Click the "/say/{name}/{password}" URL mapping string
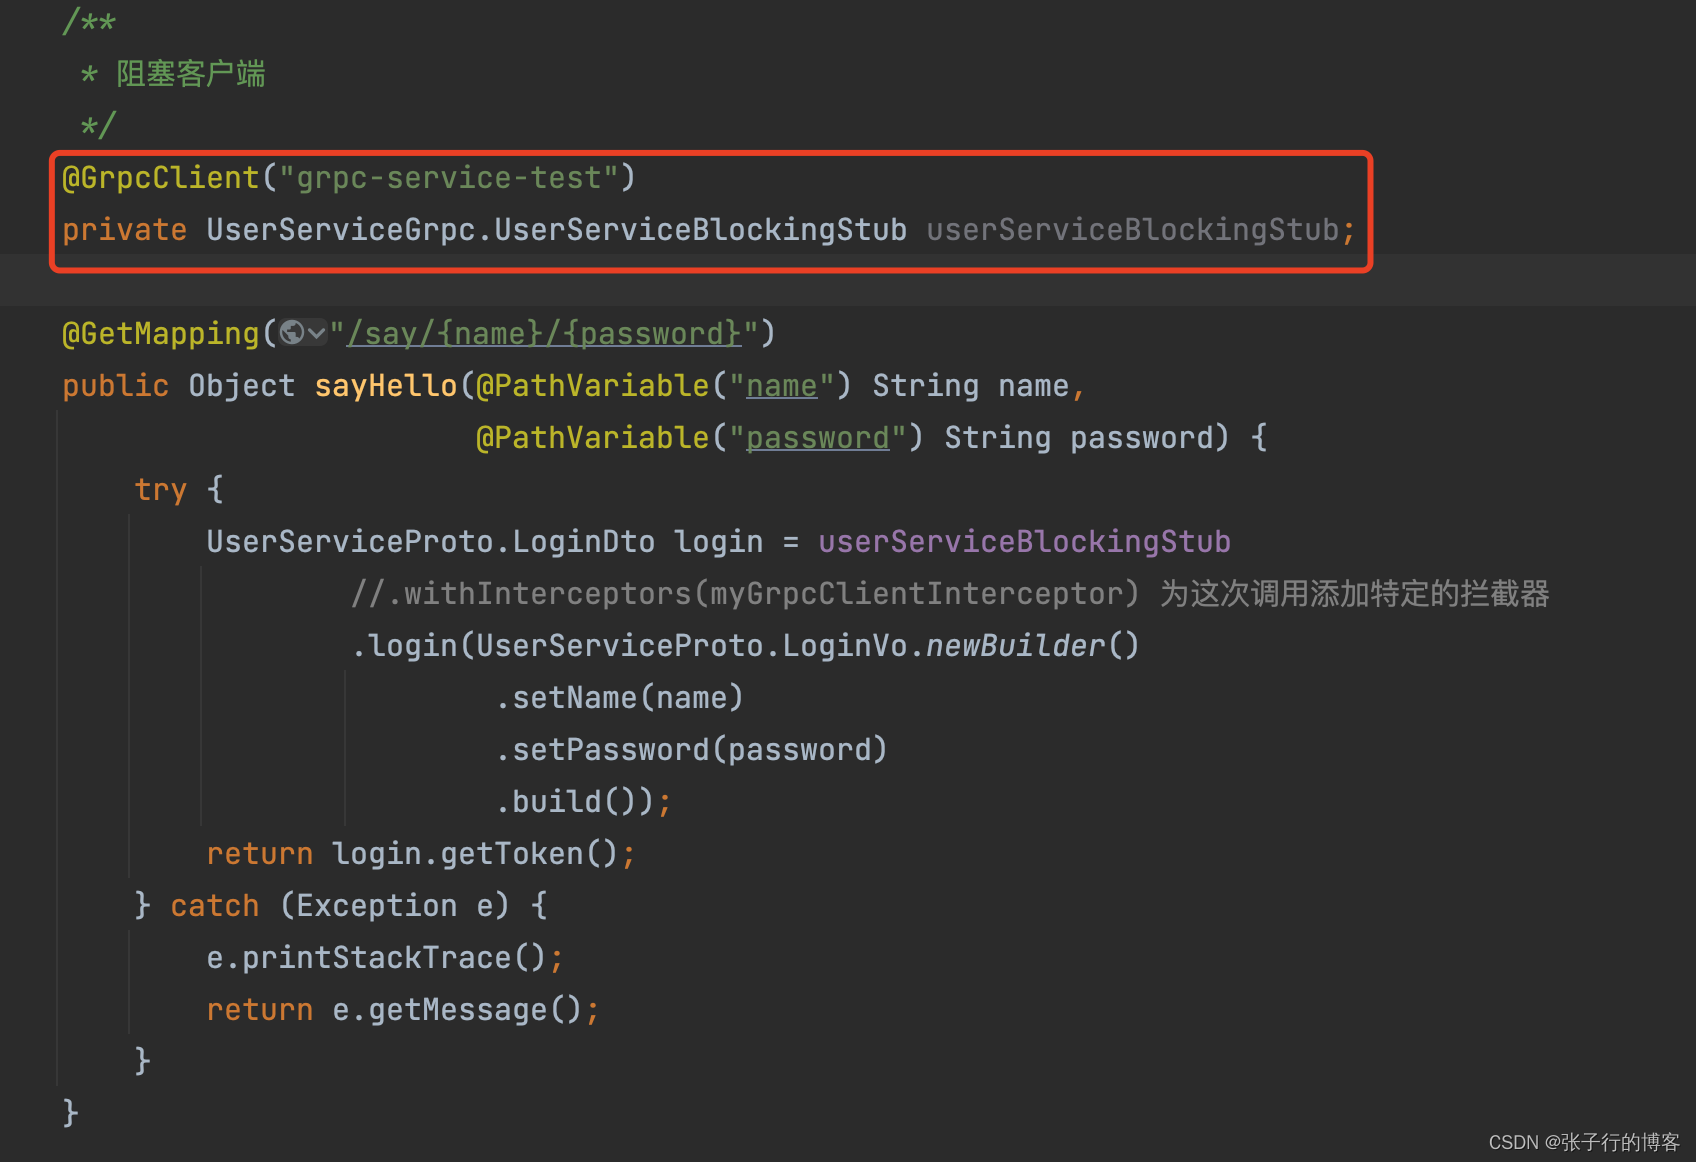 click(545, 333)
